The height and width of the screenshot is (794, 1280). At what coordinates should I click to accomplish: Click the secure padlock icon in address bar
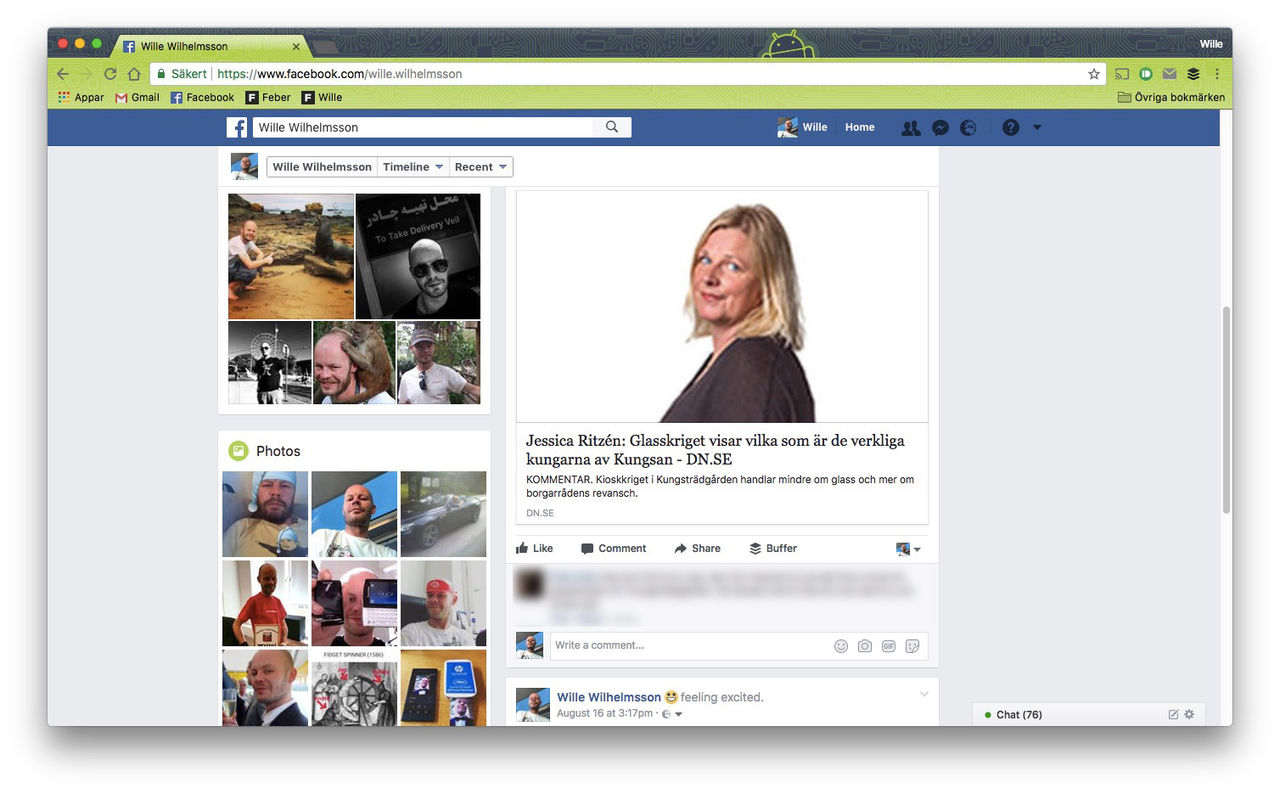click(160, 74)
